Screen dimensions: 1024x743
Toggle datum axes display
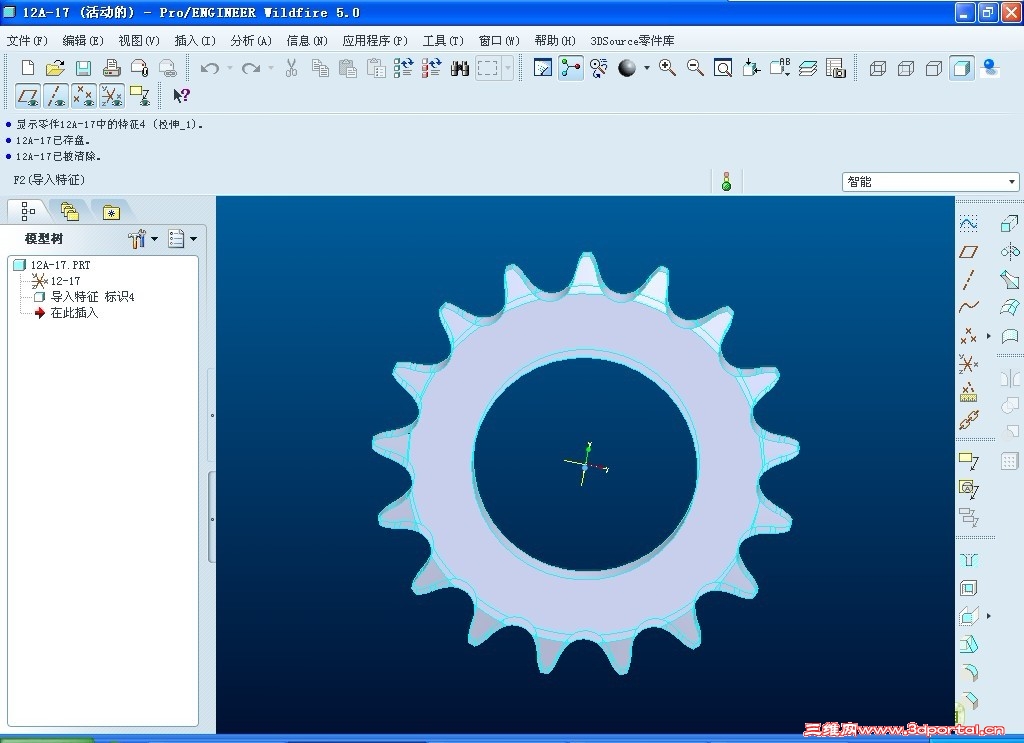(x=56, y=96)
